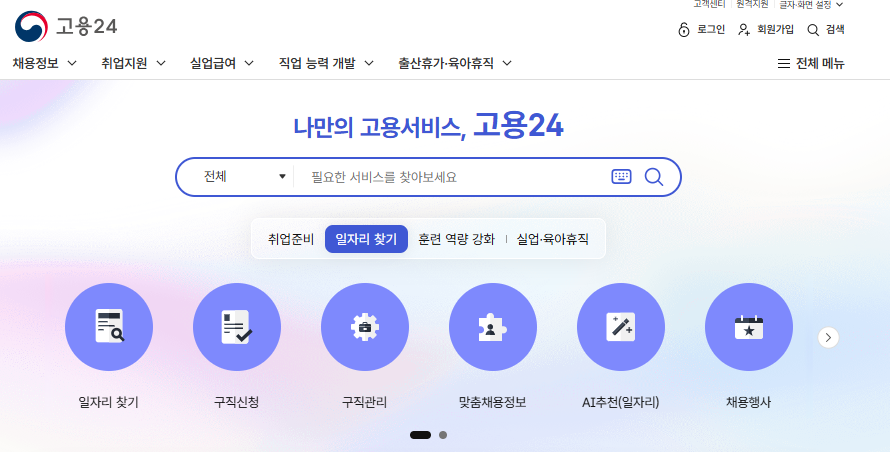
Task: Open the 구직신청 application icon
Action: click(236, 327)
